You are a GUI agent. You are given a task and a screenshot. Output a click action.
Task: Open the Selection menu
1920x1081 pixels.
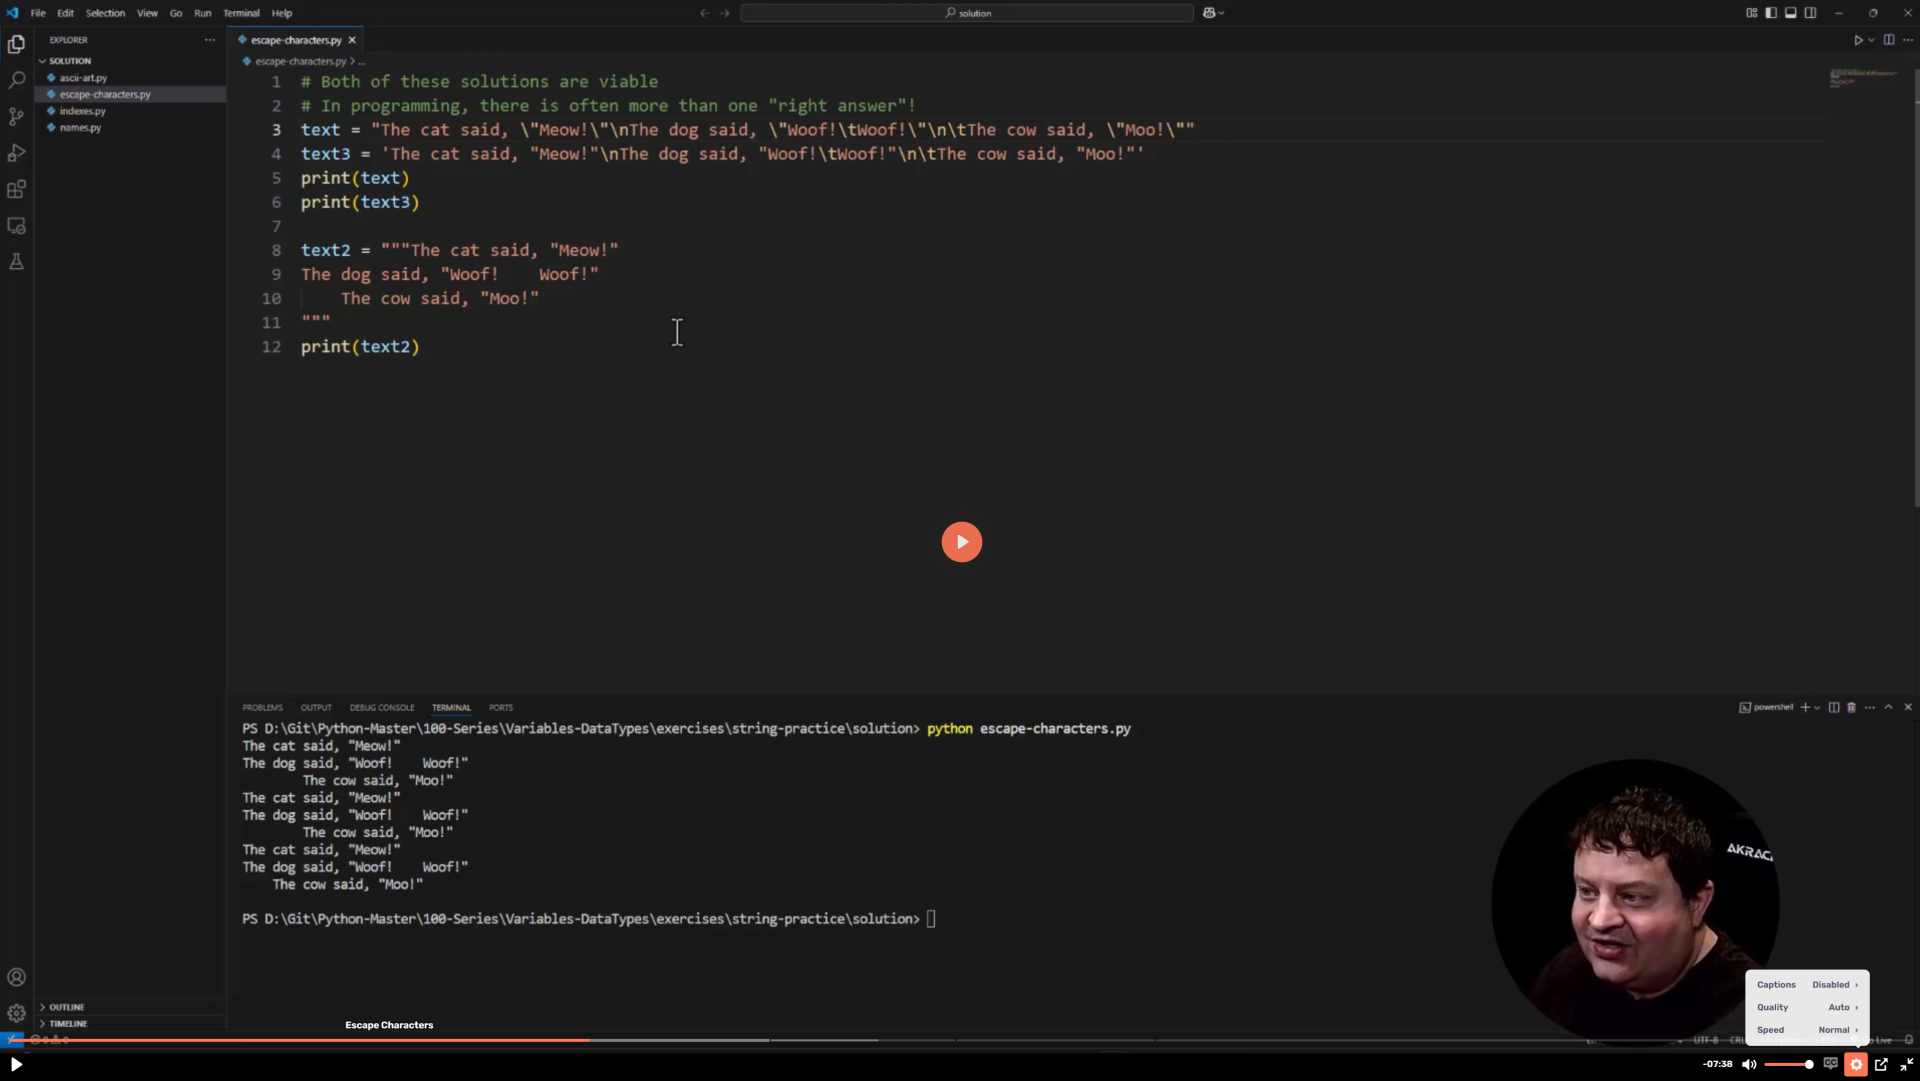pos(105,13)
